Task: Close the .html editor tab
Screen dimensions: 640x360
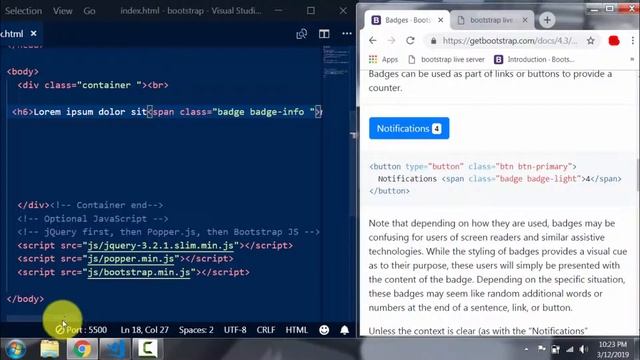Action: tap(33, 33)
